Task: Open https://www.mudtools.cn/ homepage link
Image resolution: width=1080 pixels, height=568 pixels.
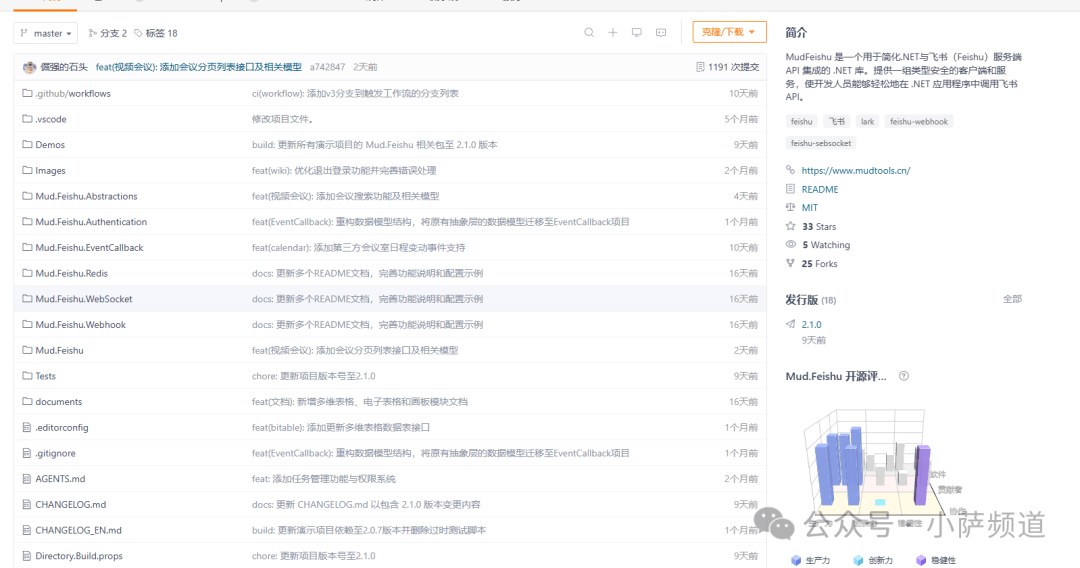Action: [x=855, y=170]
